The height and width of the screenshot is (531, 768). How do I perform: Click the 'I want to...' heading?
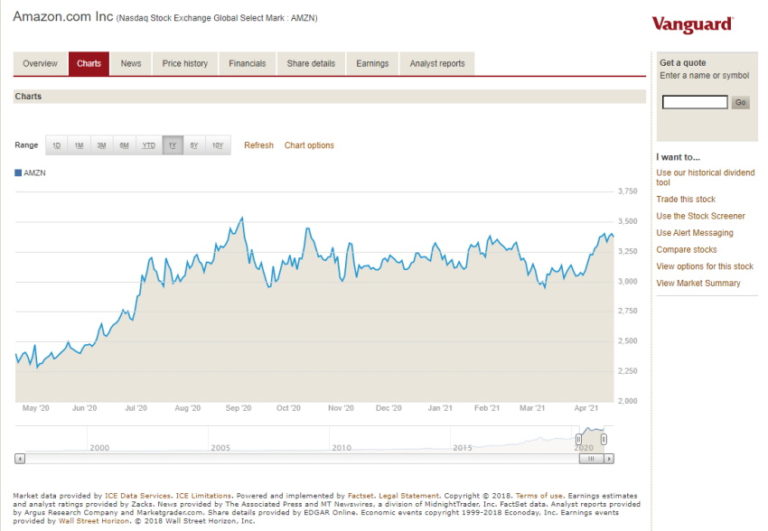pyautogui.click(x=678, y=157)
